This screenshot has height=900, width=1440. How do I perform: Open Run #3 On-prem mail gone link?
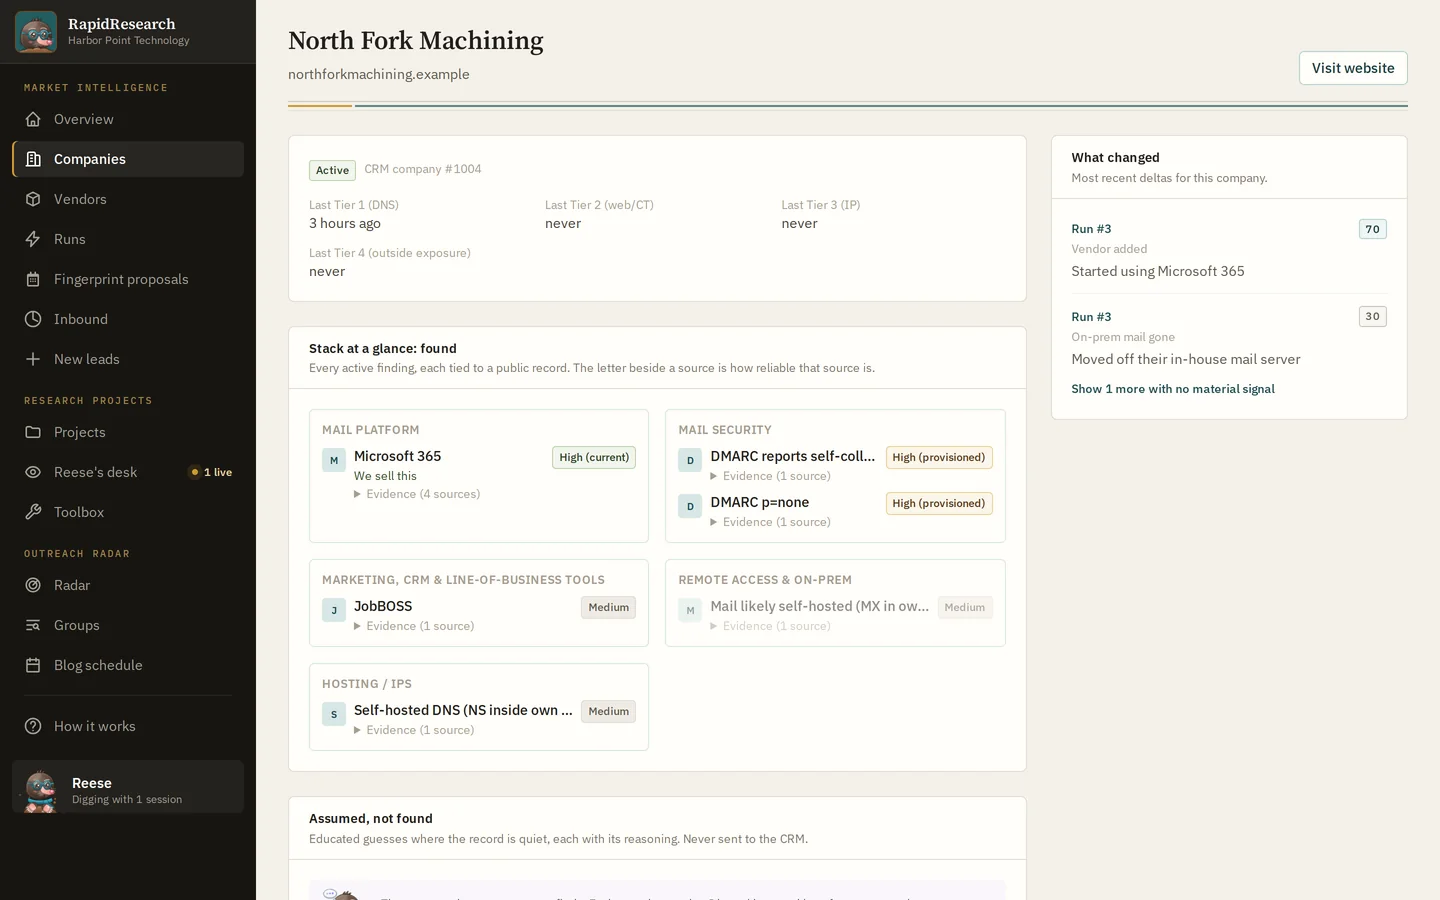[1091, 317]
